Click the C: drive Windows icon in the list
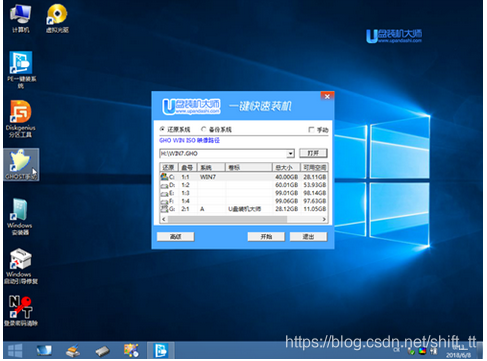Screen dimensions: 487x361 (164, 176)
